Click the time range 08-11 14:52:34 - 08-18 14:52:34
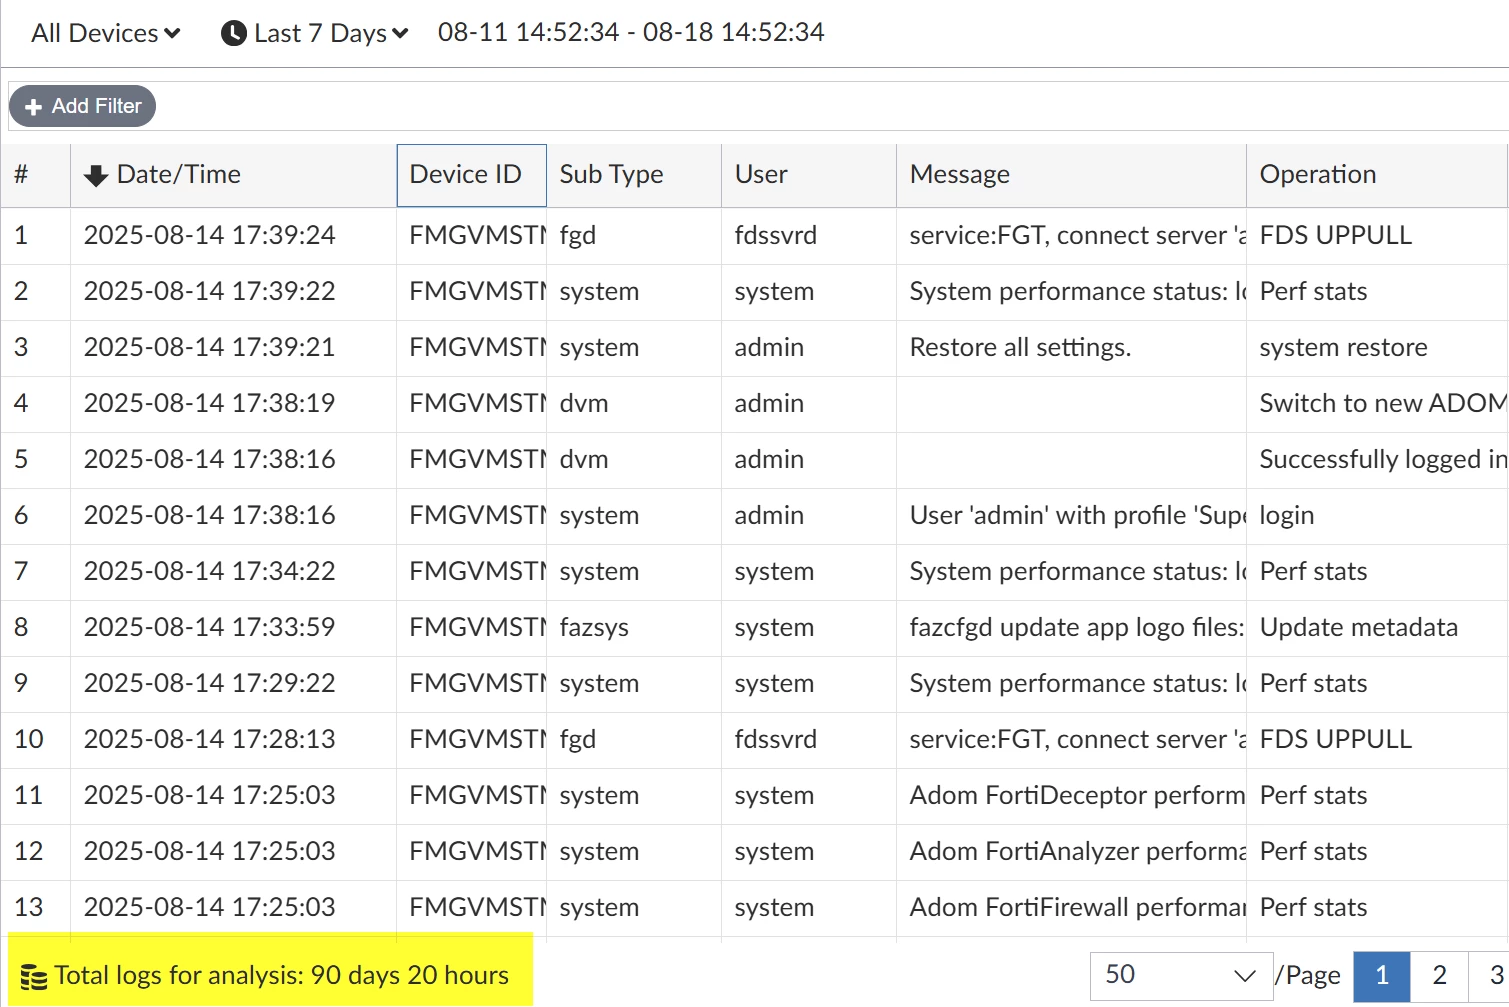Screen dimensions: 1509x1007 point(631,33)
